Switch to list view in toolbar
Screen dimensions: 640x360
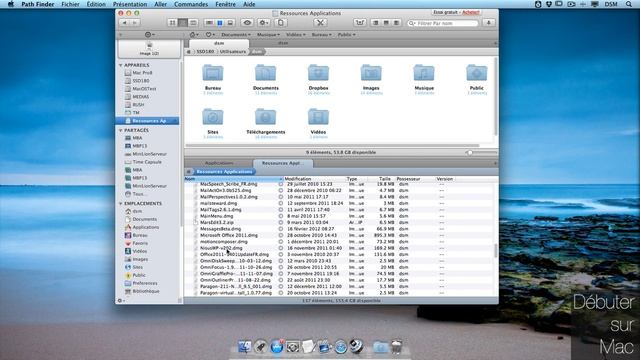183,23
